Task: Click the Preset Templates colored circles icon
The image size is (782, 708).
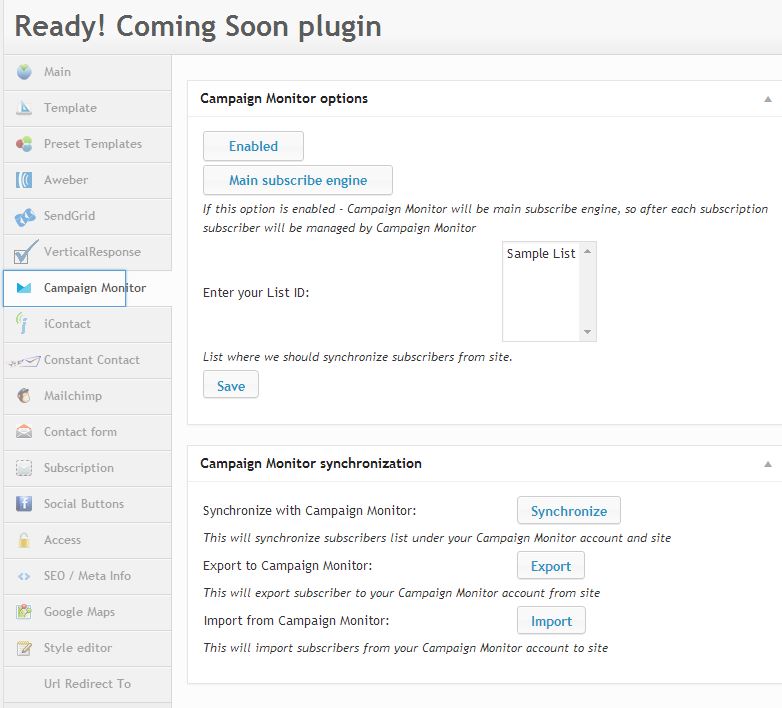Action: [x=24, y=144]
